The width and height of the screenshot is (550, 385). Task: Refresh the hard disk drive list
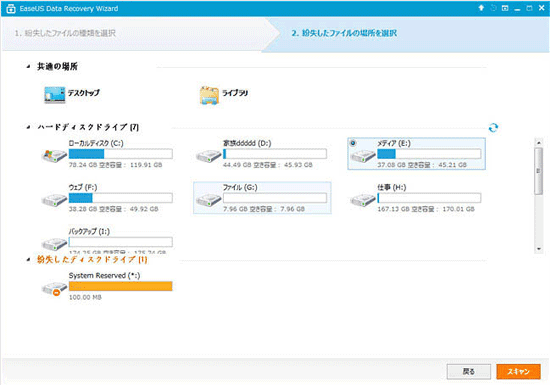click(x=493, y=128)
